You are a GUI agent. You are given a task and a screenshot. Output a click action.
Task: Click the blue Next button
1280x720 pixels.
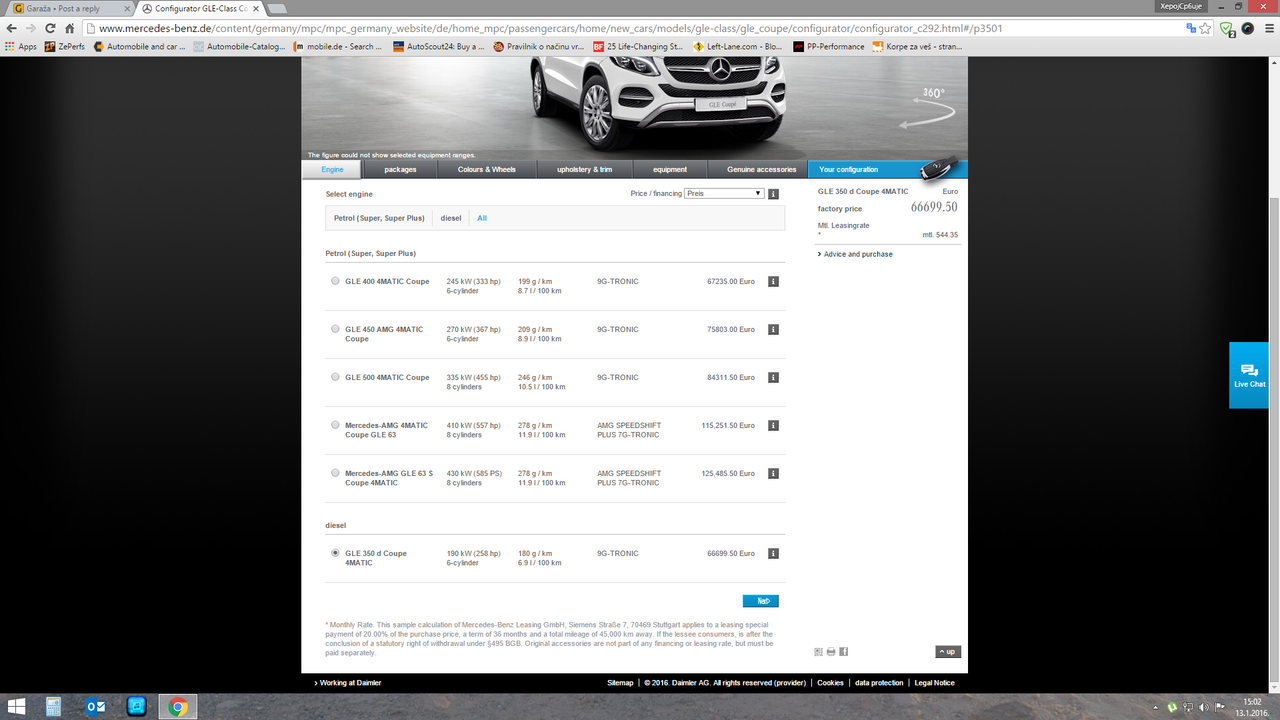(x=760, y=601)
